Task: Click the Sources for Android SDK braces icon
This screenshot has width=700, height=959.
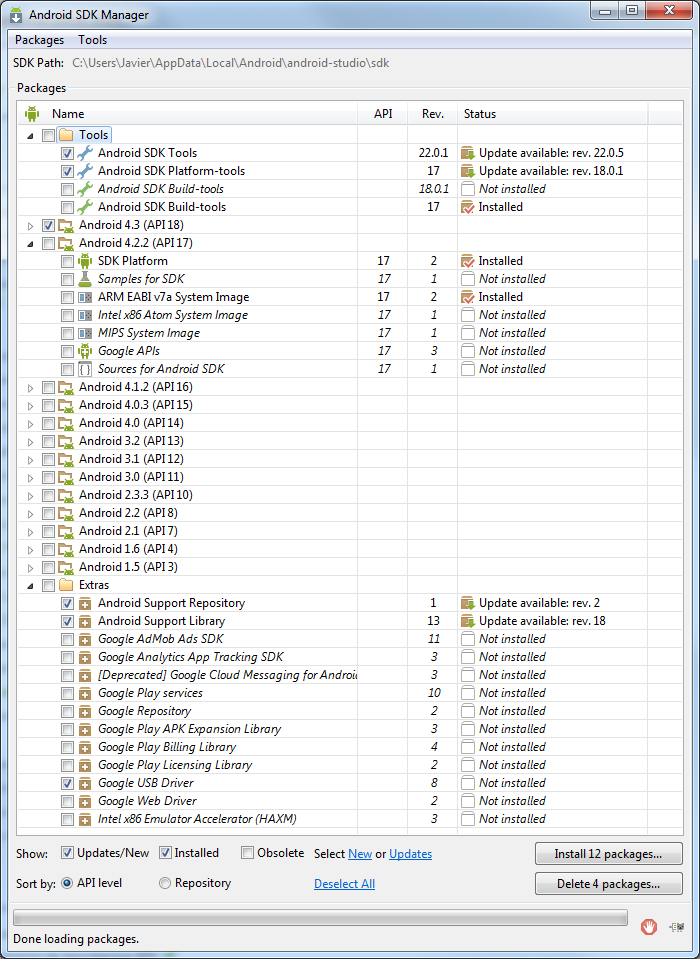Action: click(85, 369)
